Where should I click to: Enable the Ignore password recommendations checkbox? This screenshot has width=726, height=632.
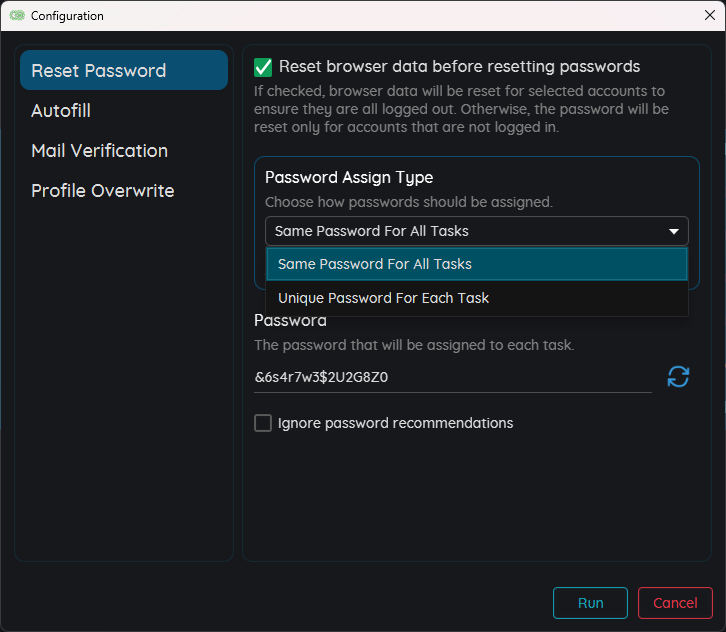click(263, 423)
